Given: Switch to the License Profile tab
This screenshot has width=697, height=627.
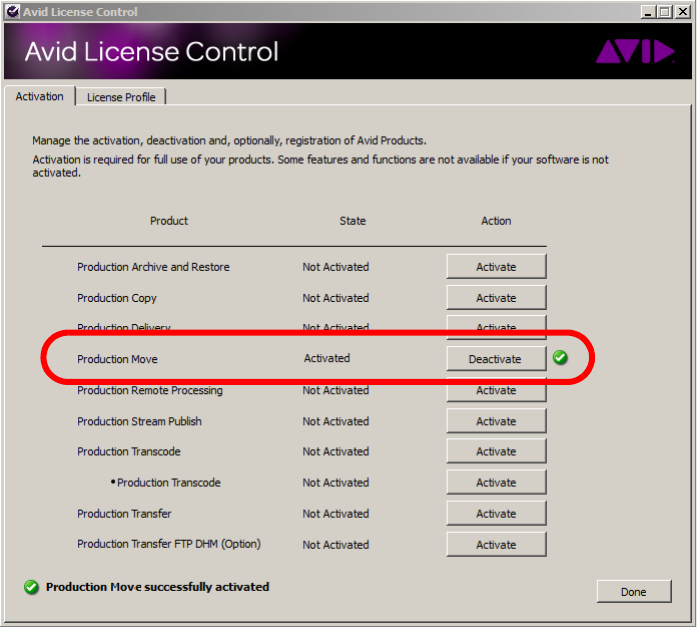Looking at the screenshot, I should point(121,97).
